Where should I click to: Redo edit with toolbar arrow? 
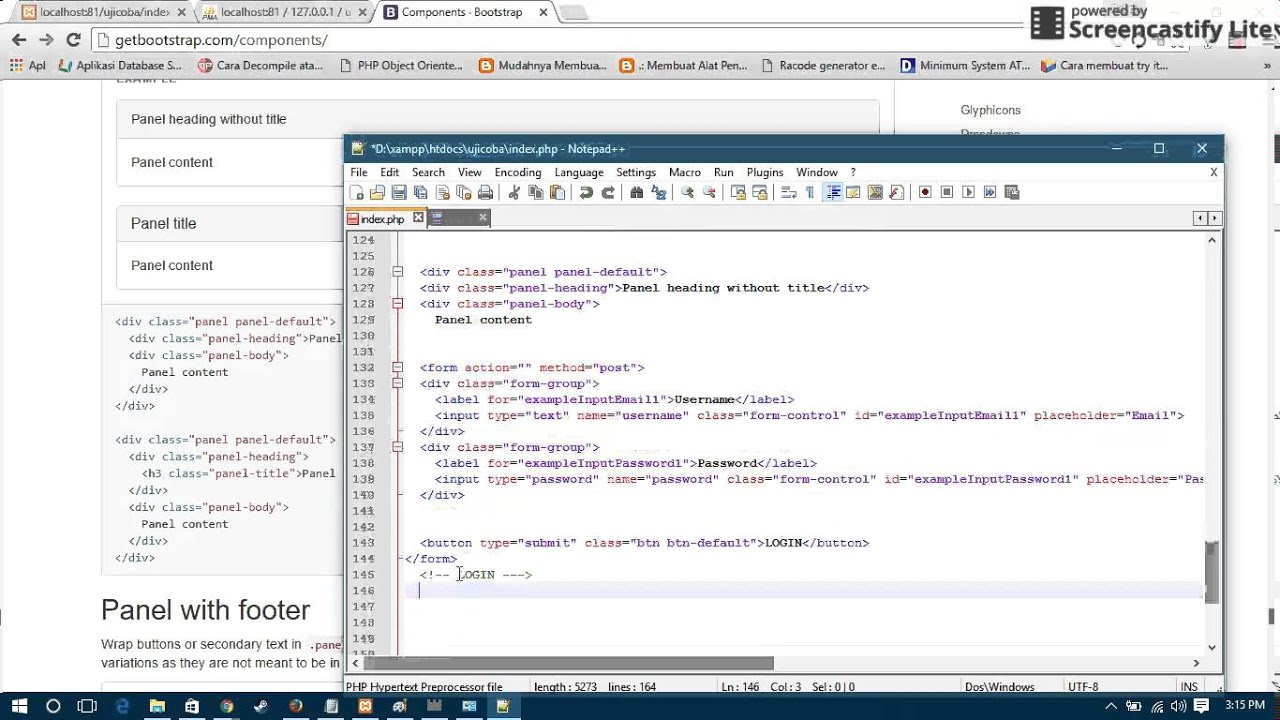point(608,192)
